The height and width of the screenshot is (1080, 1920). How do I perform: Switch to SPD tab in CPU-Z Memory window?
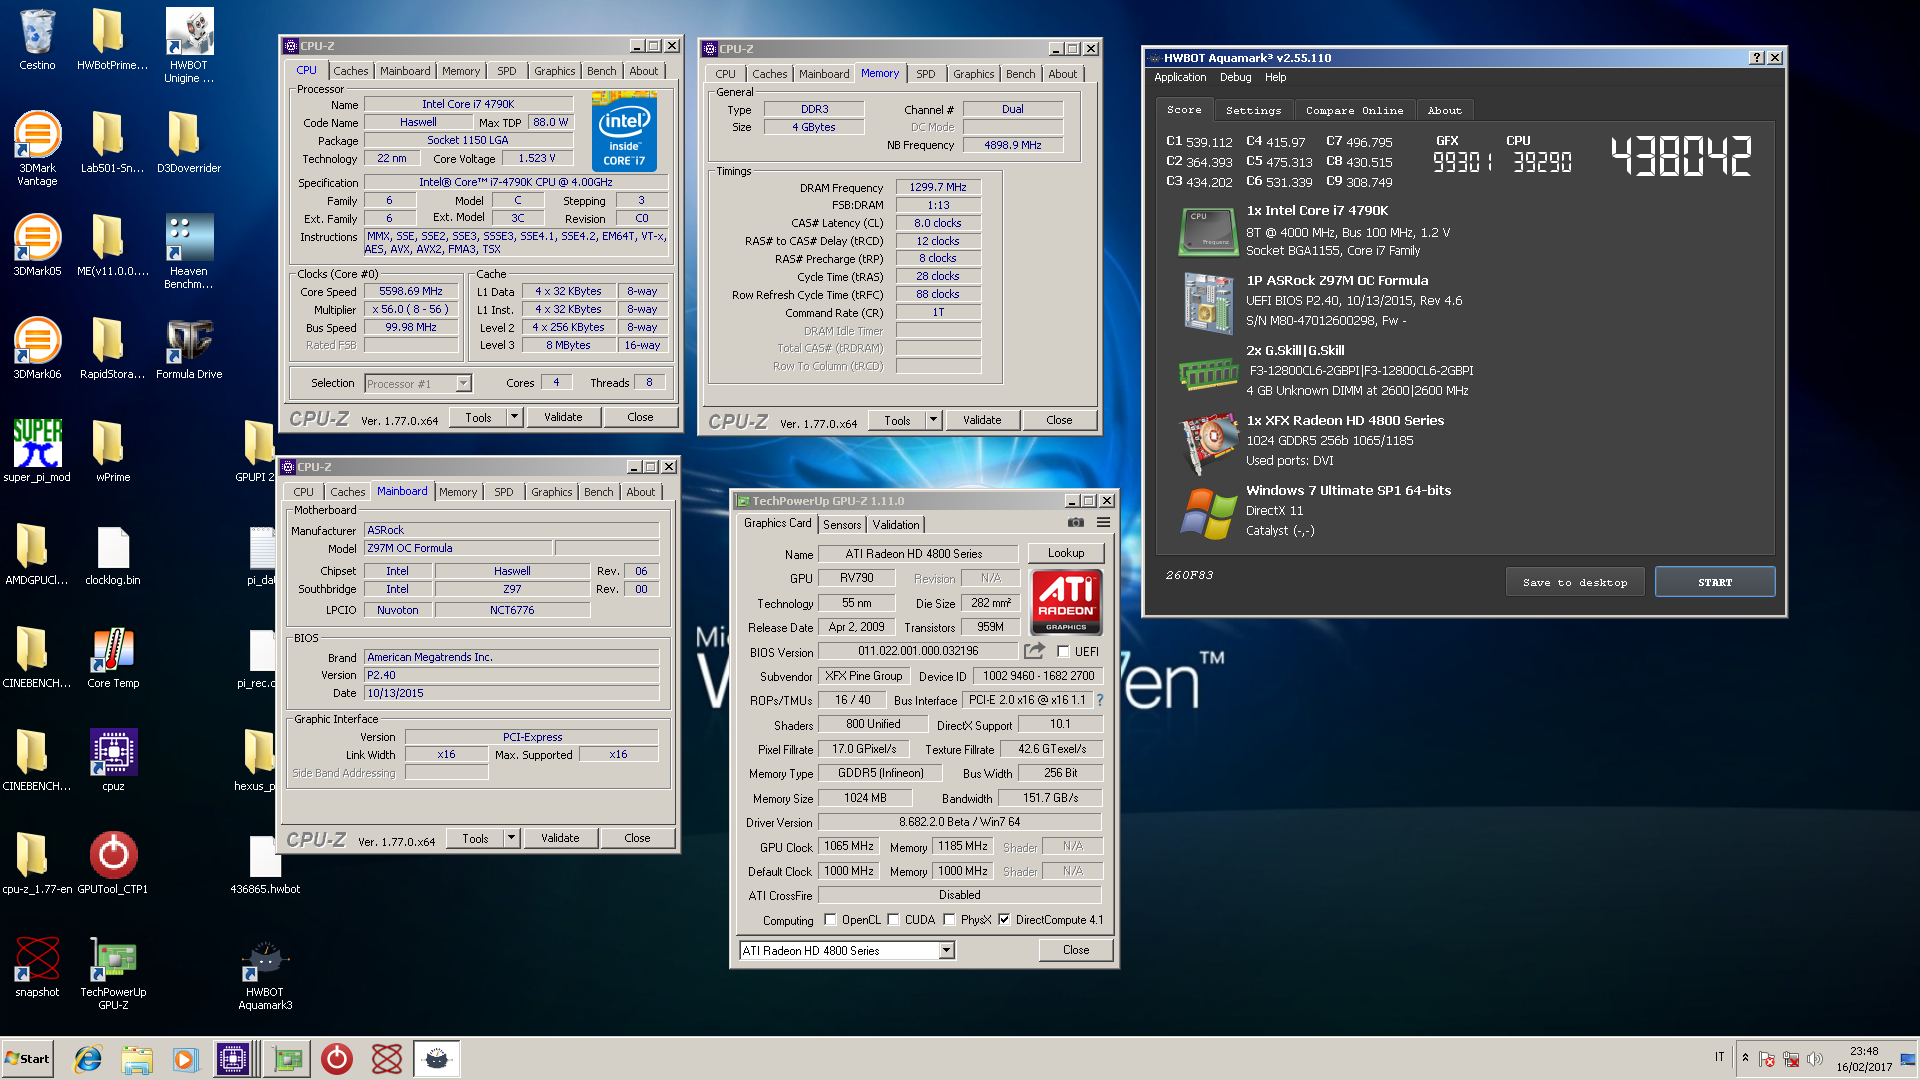tap(926, 74)
